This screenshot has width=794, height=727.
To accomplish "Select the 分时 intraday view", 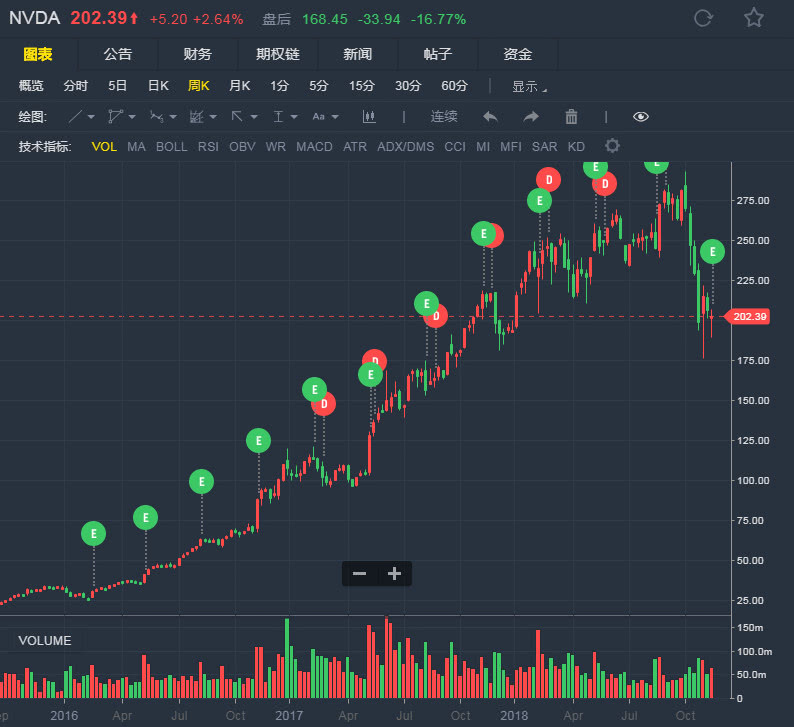I will (x=76, y=86).
